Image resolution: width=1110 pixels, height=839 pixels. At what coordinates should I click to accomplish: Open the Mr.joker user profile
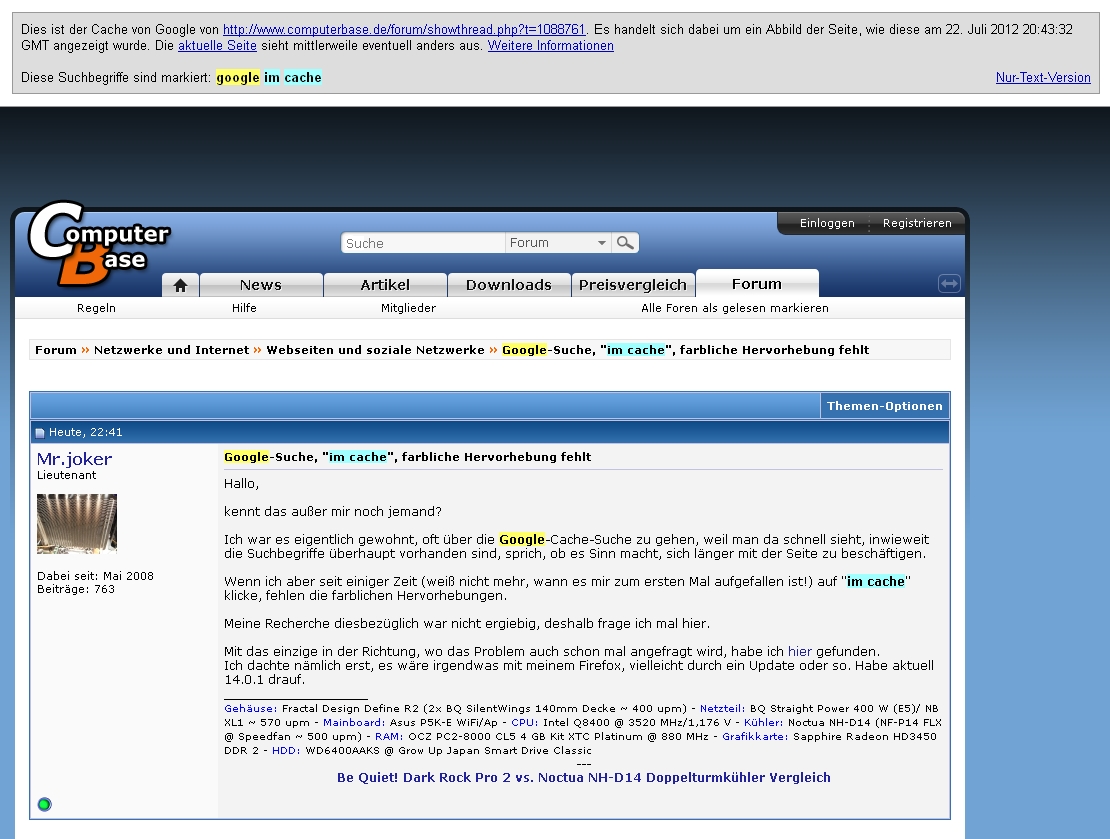[x=74, y=459]
